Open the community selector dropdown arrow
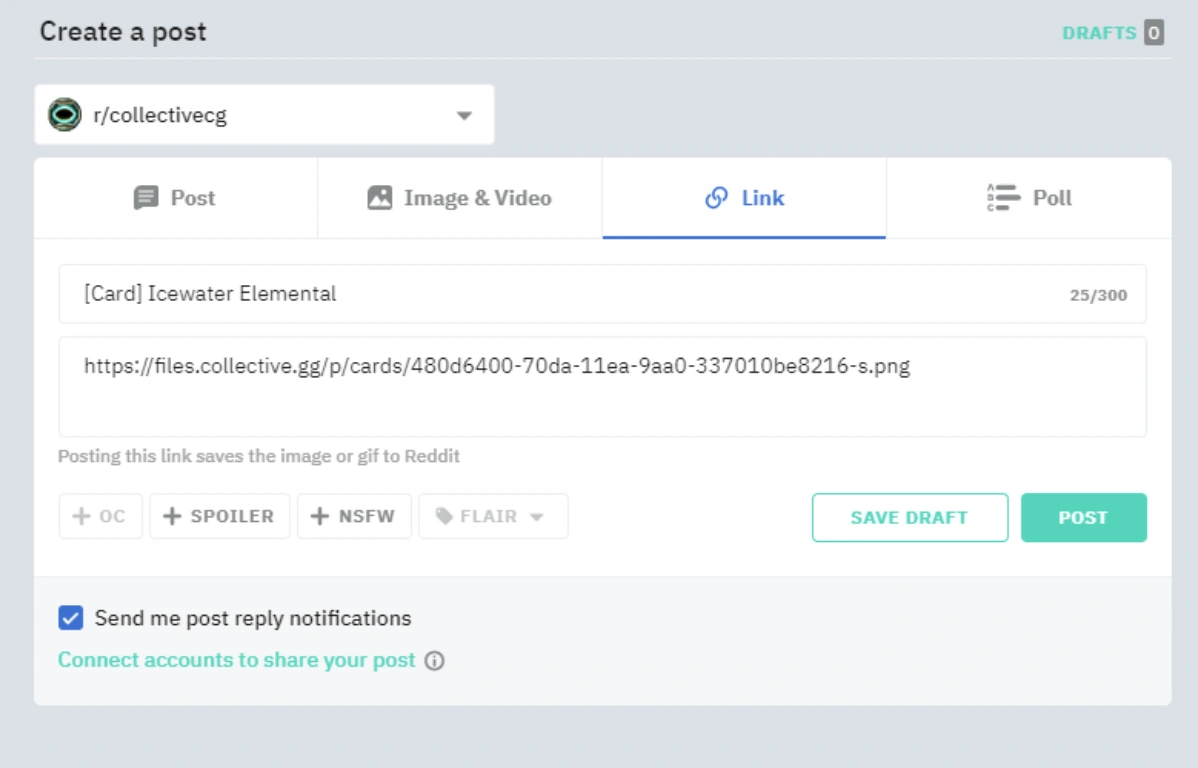This screenshot has width=1198, height=768. [464, 116]
